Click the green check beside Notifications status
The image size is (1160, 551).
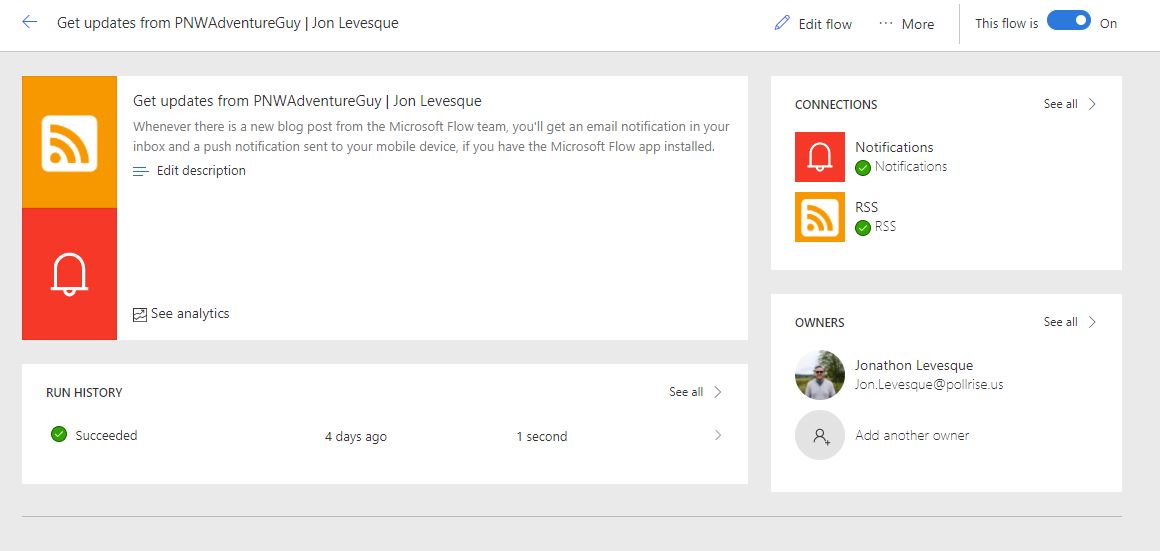click(x=863, y=168)
